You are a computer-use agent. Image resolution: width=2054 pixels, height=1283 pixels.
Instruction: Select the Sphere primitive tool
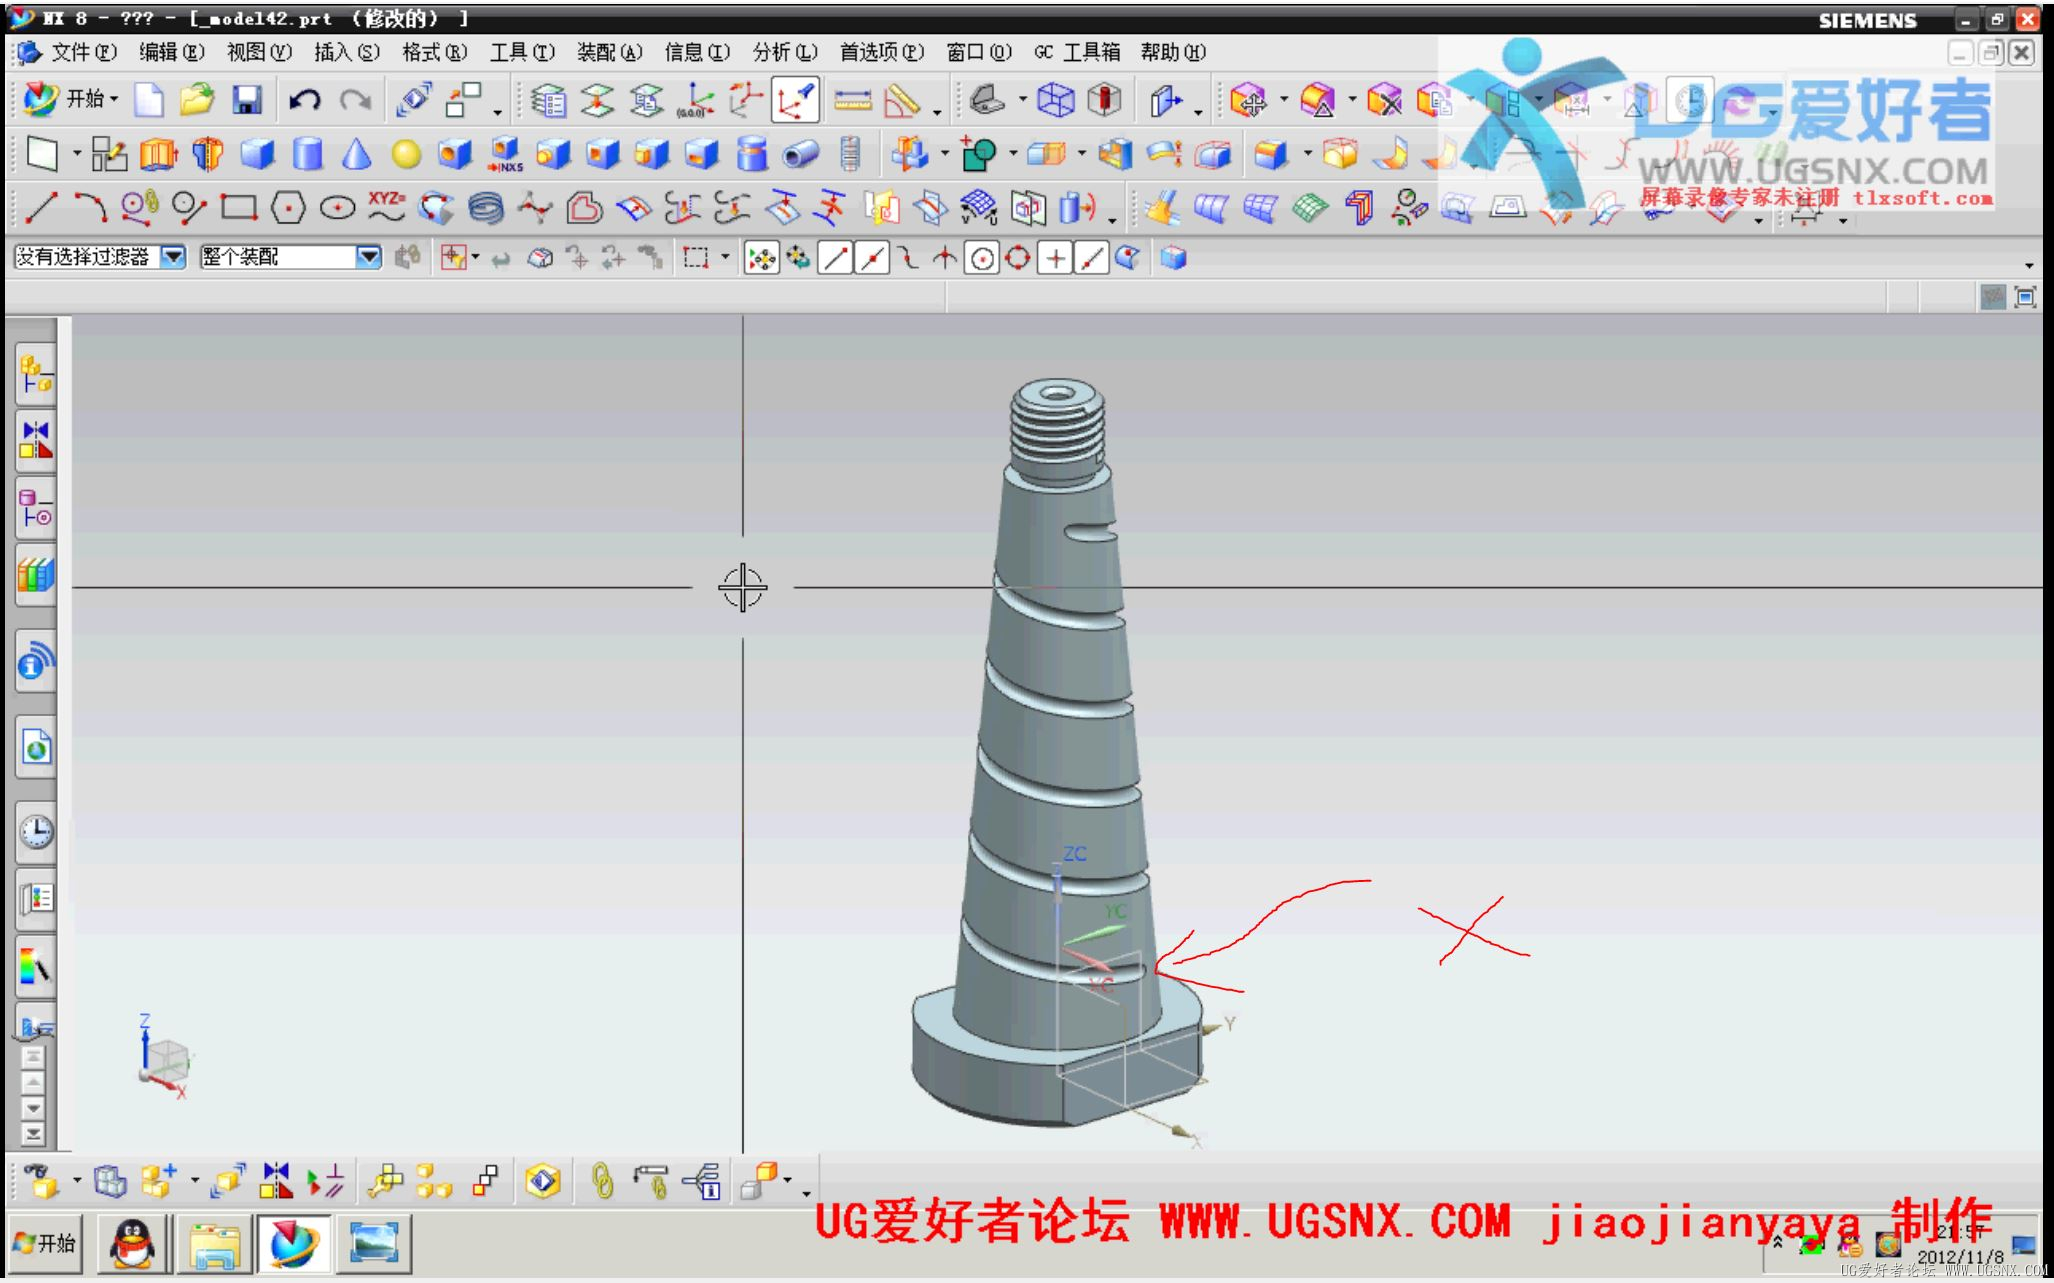405,154
